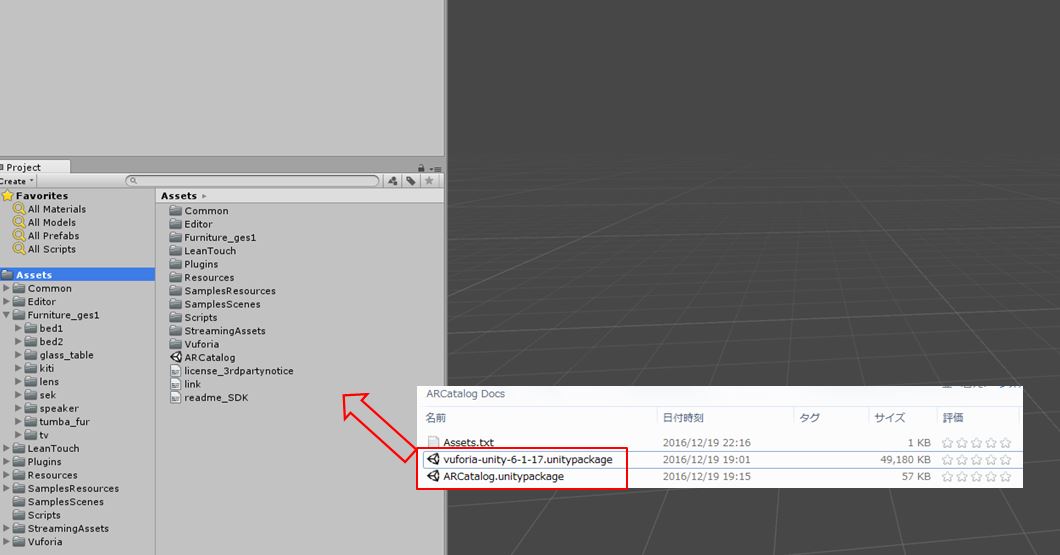Toggle the Project panel lock icon

click(421, 168)
